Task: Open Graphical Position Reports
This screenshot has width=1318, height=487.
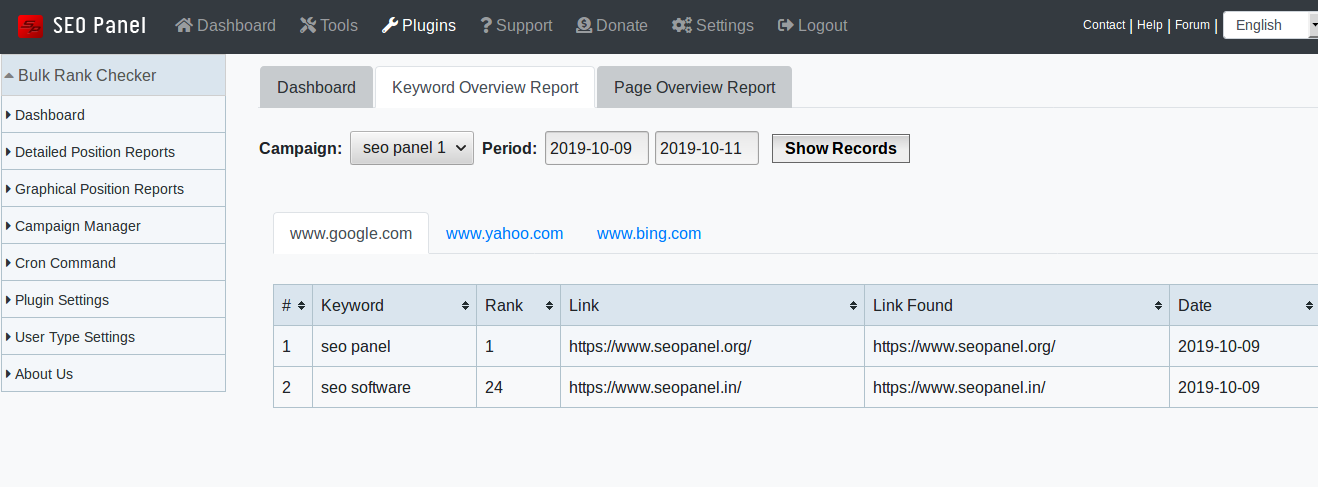Action: [113, 189]
